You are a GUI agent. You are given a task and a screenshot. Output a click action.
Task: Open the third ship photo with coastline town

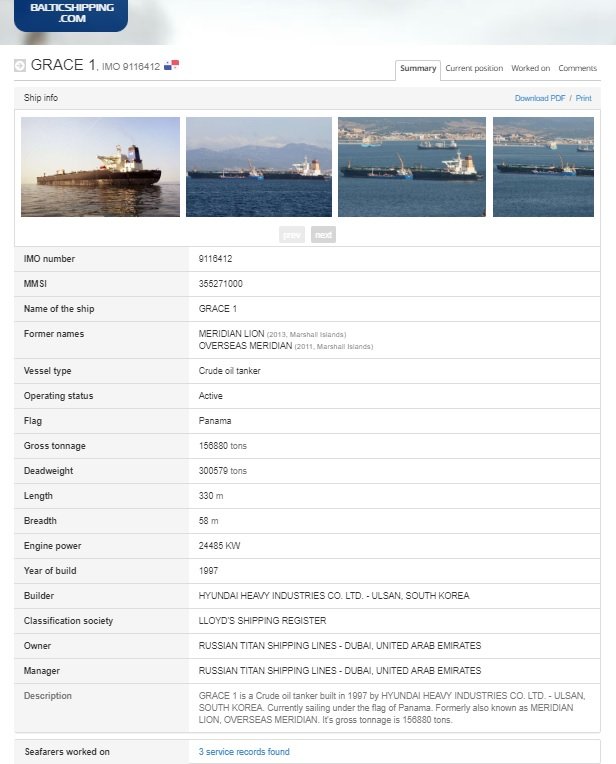click(412, 167)
